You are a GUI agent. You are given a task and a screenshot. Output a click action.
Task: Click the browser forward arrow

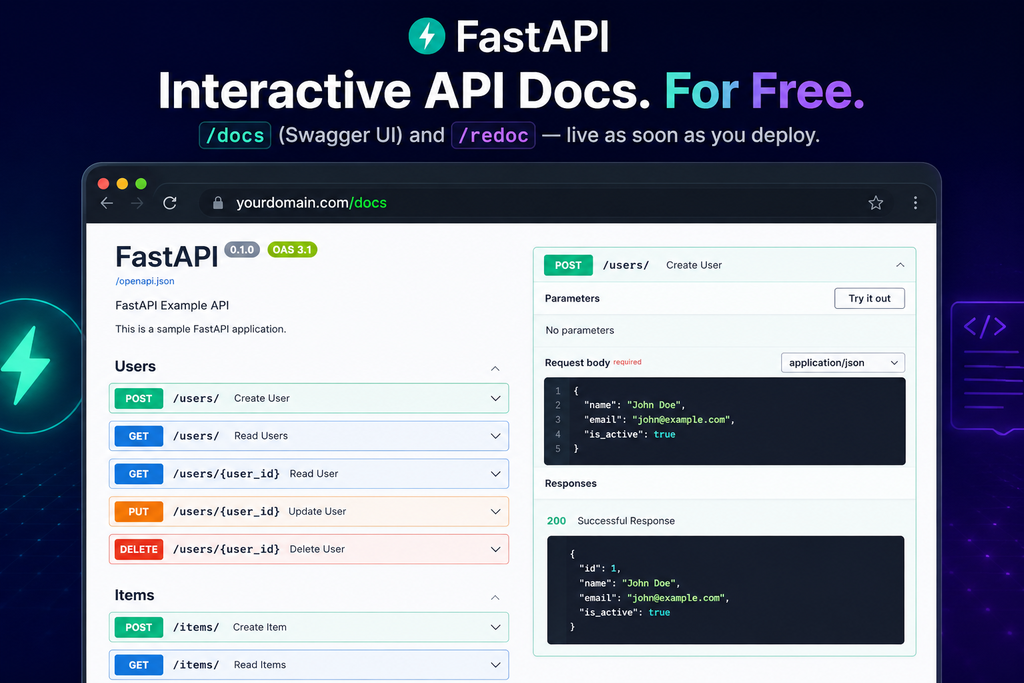click(136, 203)
